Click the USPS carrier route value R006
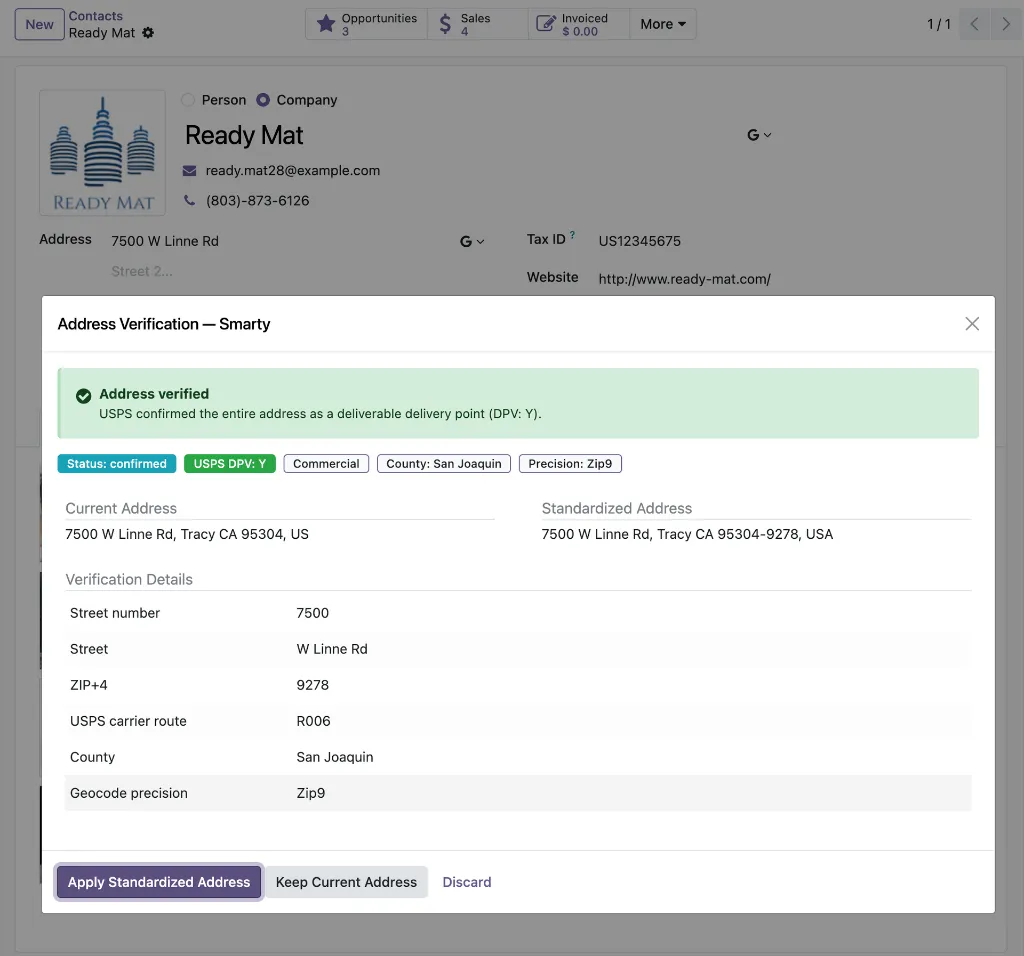Image resolution: width=1024 pixels, height=956 pixels. coord(313,721)
